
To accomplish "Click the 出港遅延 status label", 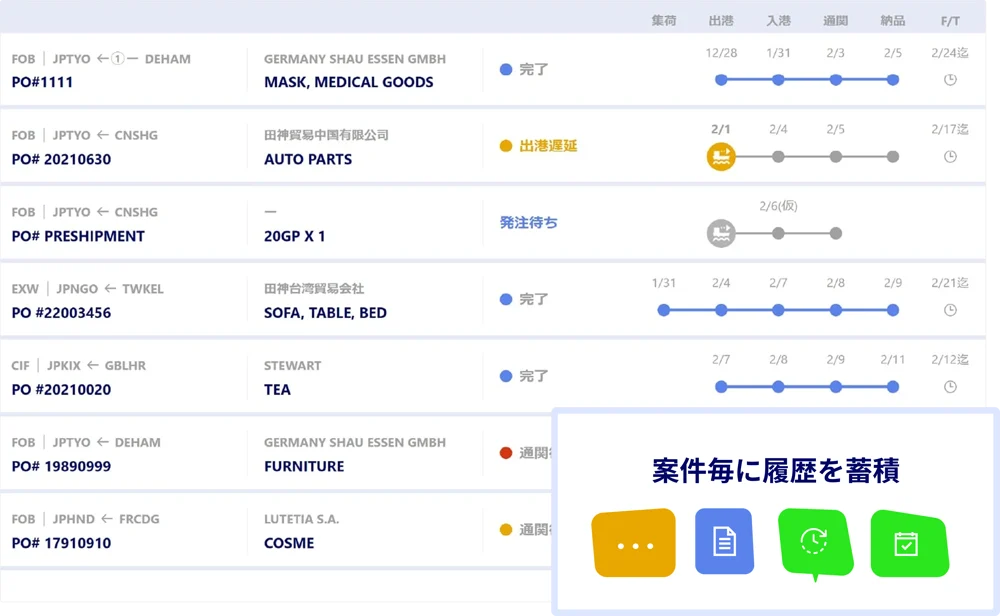I will (x=548, y=146).
